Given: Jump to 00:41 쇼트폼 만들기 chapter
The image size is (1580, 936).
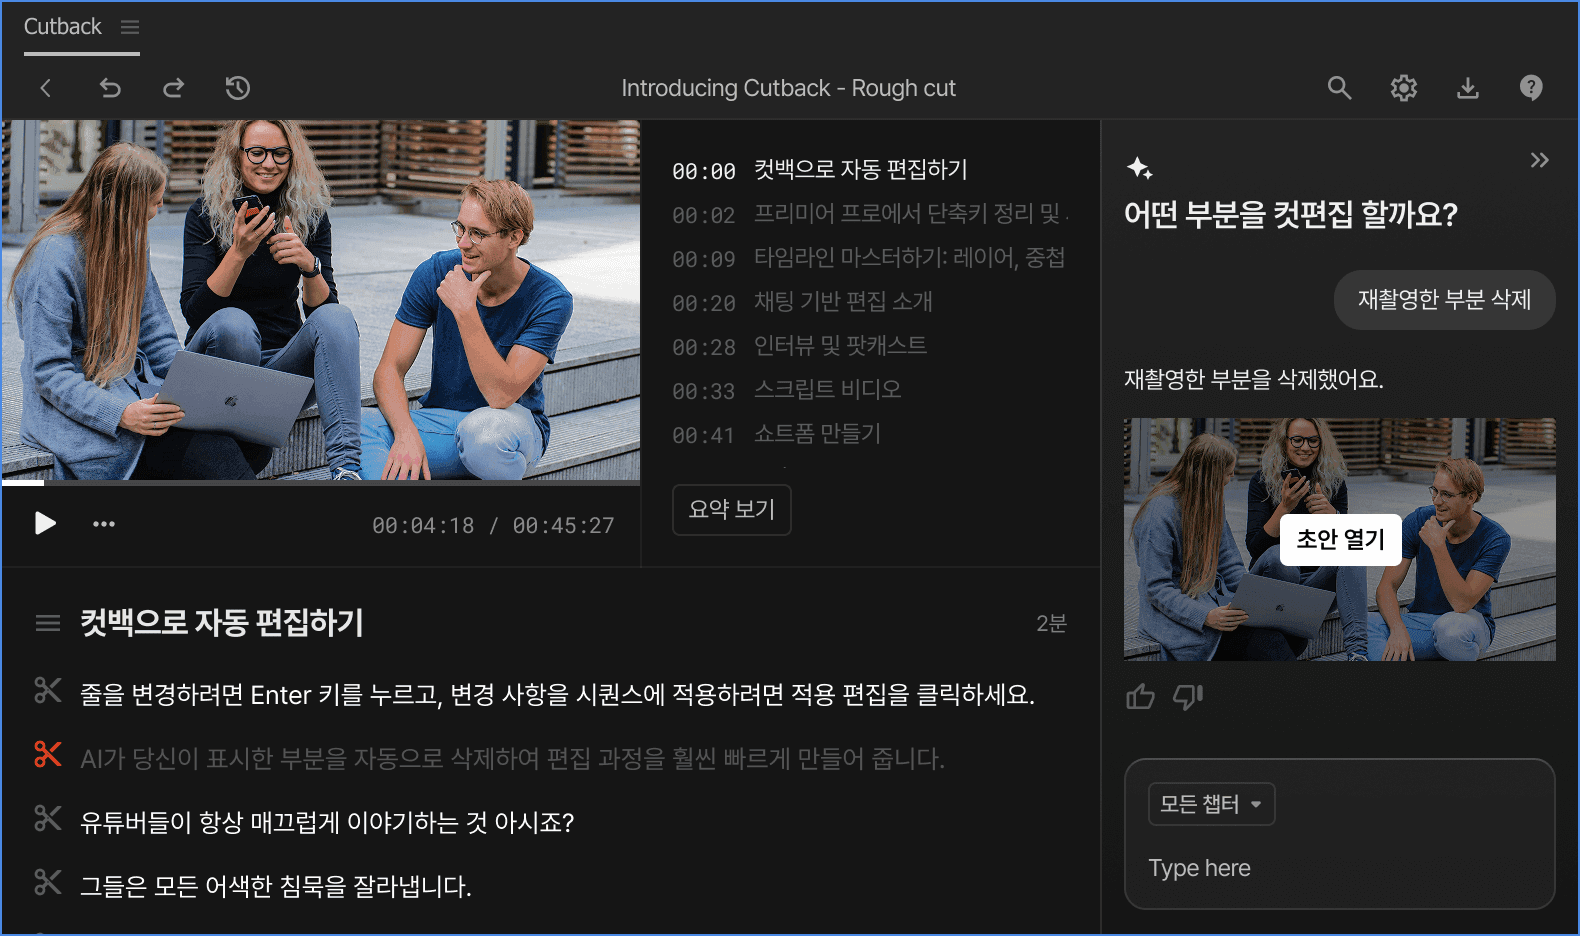Looking at the screenshot, I should coord(776,434).
